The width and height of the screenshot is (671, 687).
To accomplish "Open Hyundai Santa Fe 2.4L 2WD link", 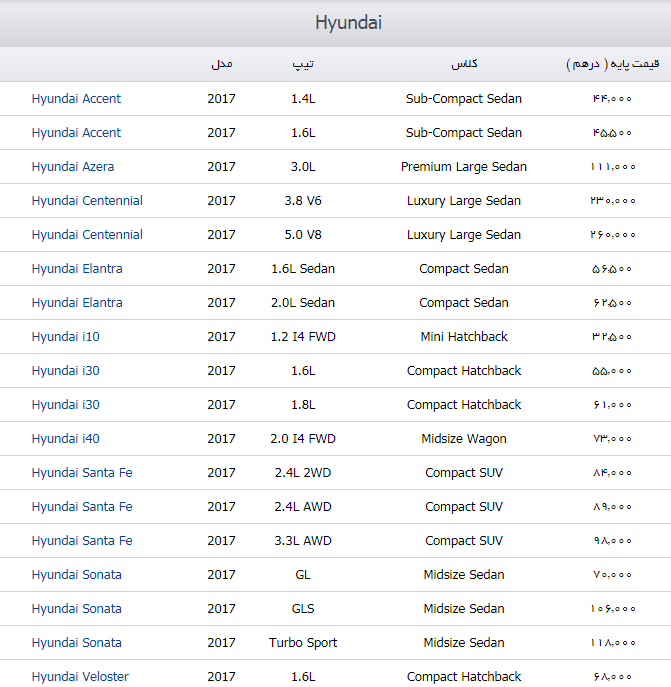I will [82, 473].
